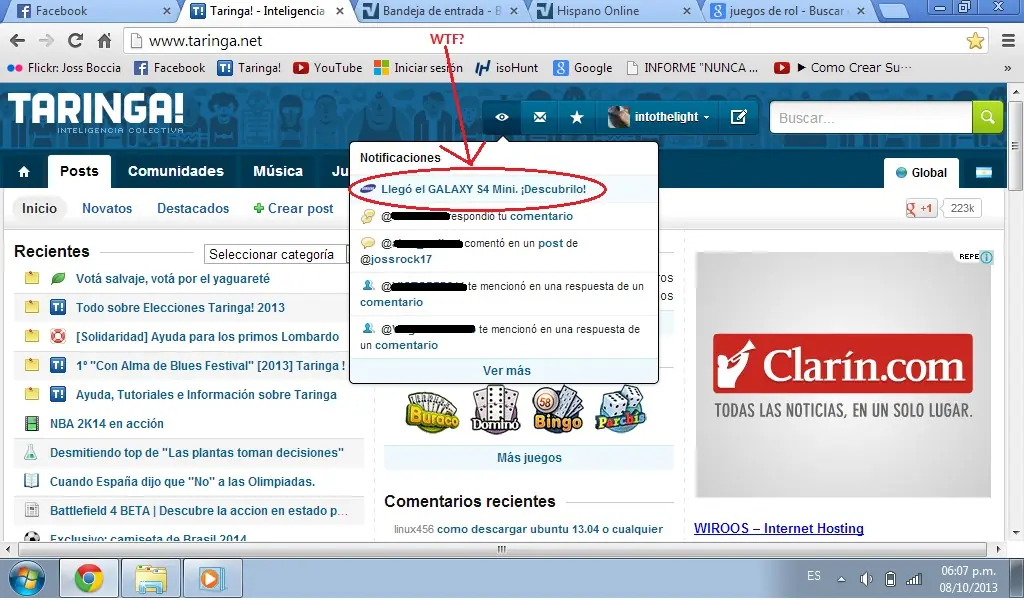Select the Global tab

921,173
